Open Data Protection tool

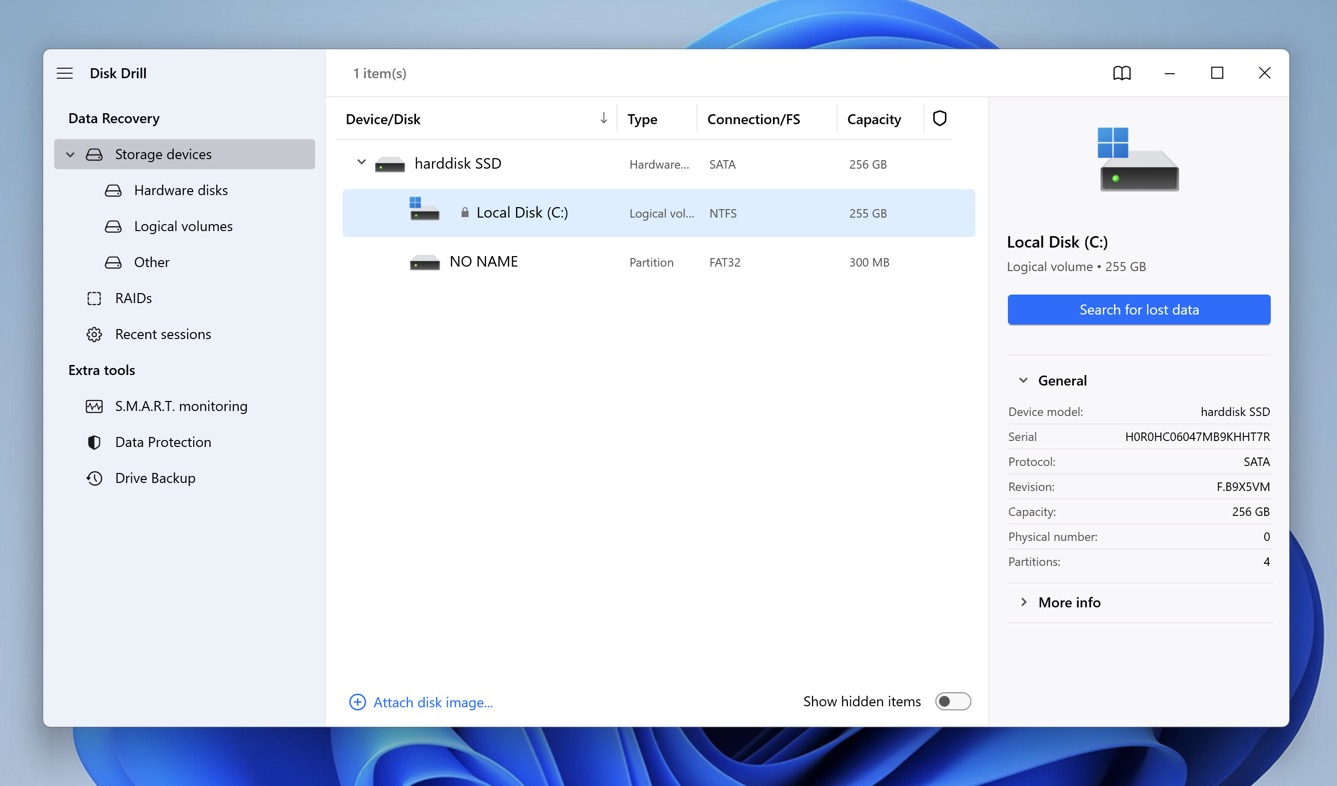pyautogui.click(x=163, y=442)
